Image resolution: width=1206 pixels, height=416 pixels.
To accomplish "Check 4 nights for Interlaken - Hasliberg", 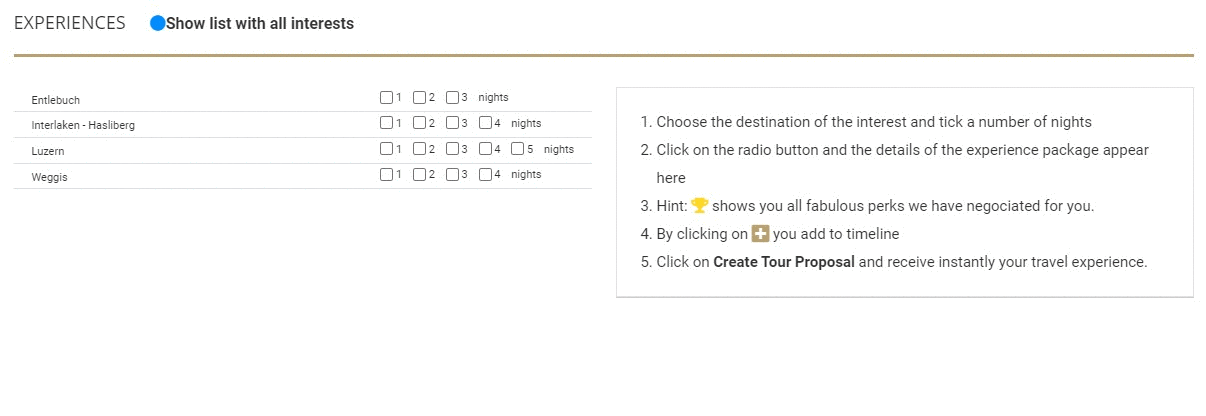I will 485,124.
